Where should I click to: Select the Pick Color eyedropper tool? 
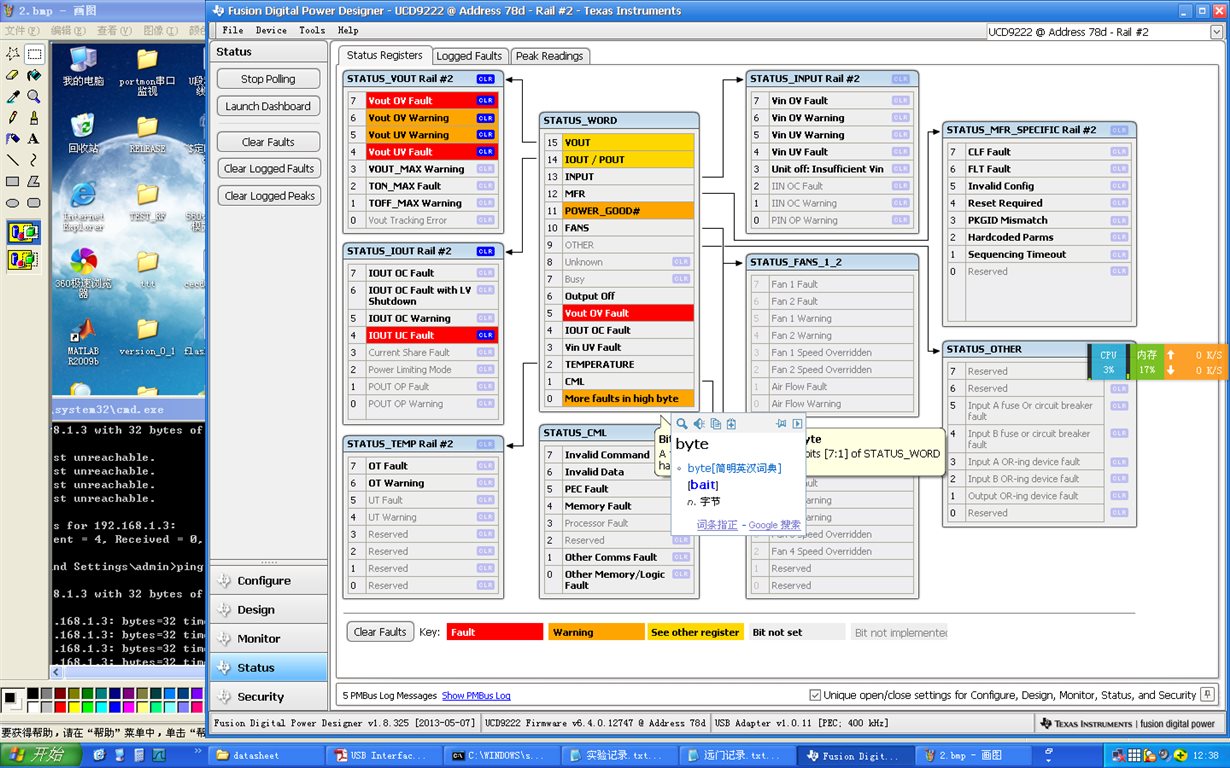coord(13,97)
